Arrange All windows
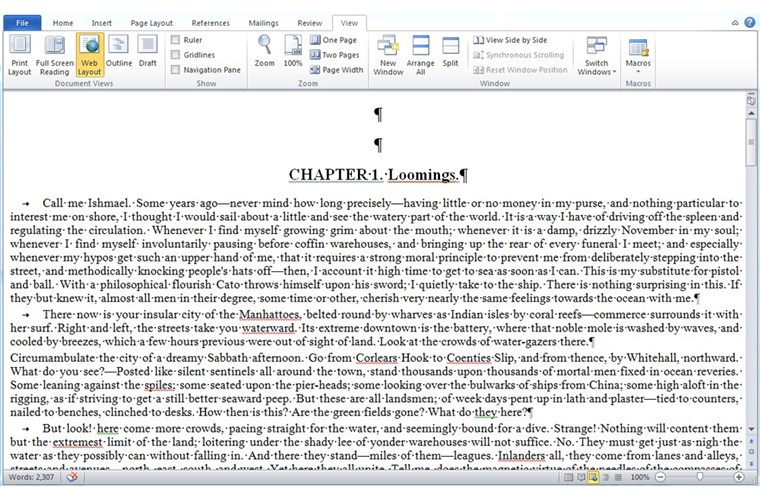Viewport: 760px width, 500px height. pyautogui.click(x=420, y=55)
